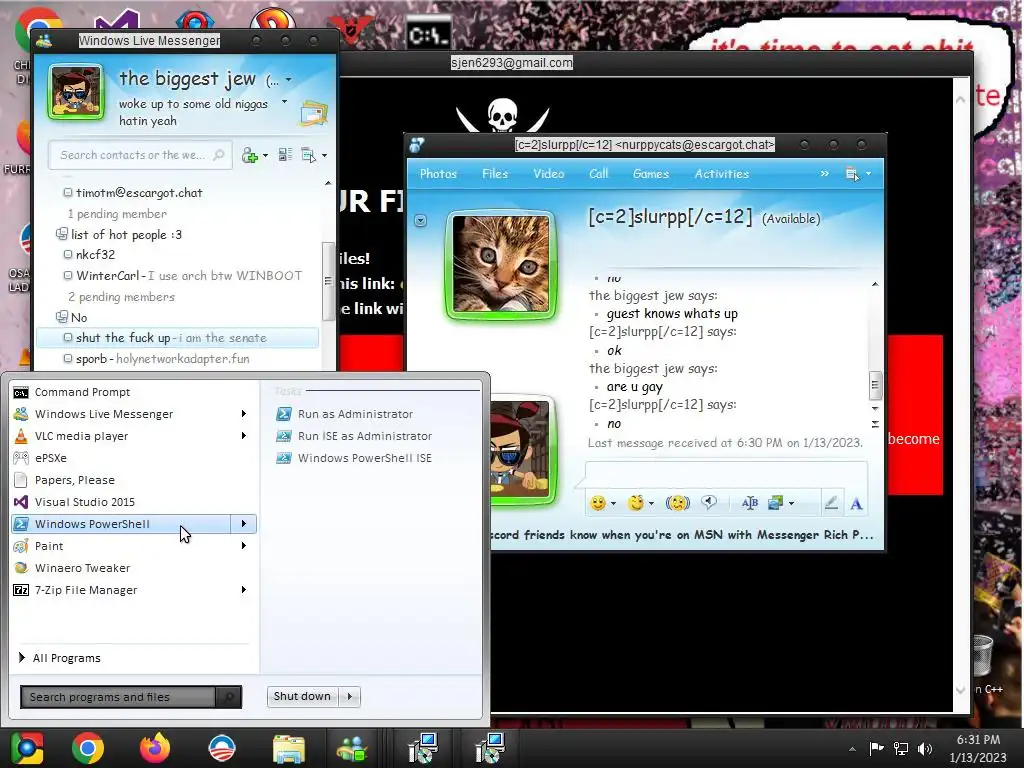Click the volume icon in the system tray
This screenshot has height=768, width=1024.
(925, 748)
